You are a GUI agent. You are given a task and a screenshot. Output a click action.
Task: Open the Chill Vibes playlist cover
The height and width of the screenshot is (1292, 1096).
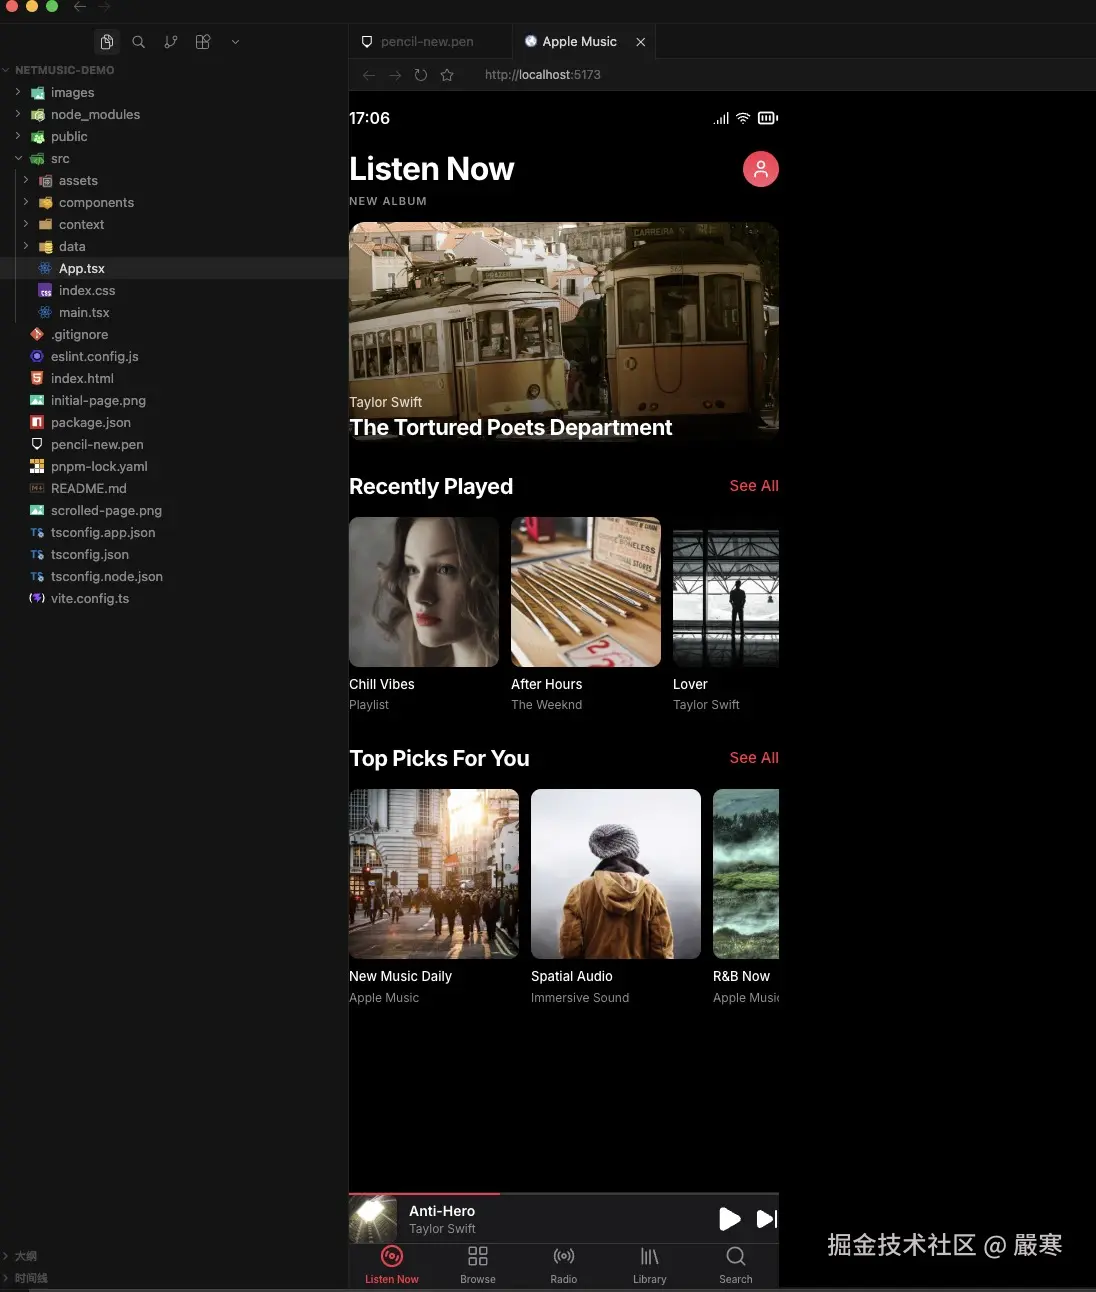click(424, 592)
